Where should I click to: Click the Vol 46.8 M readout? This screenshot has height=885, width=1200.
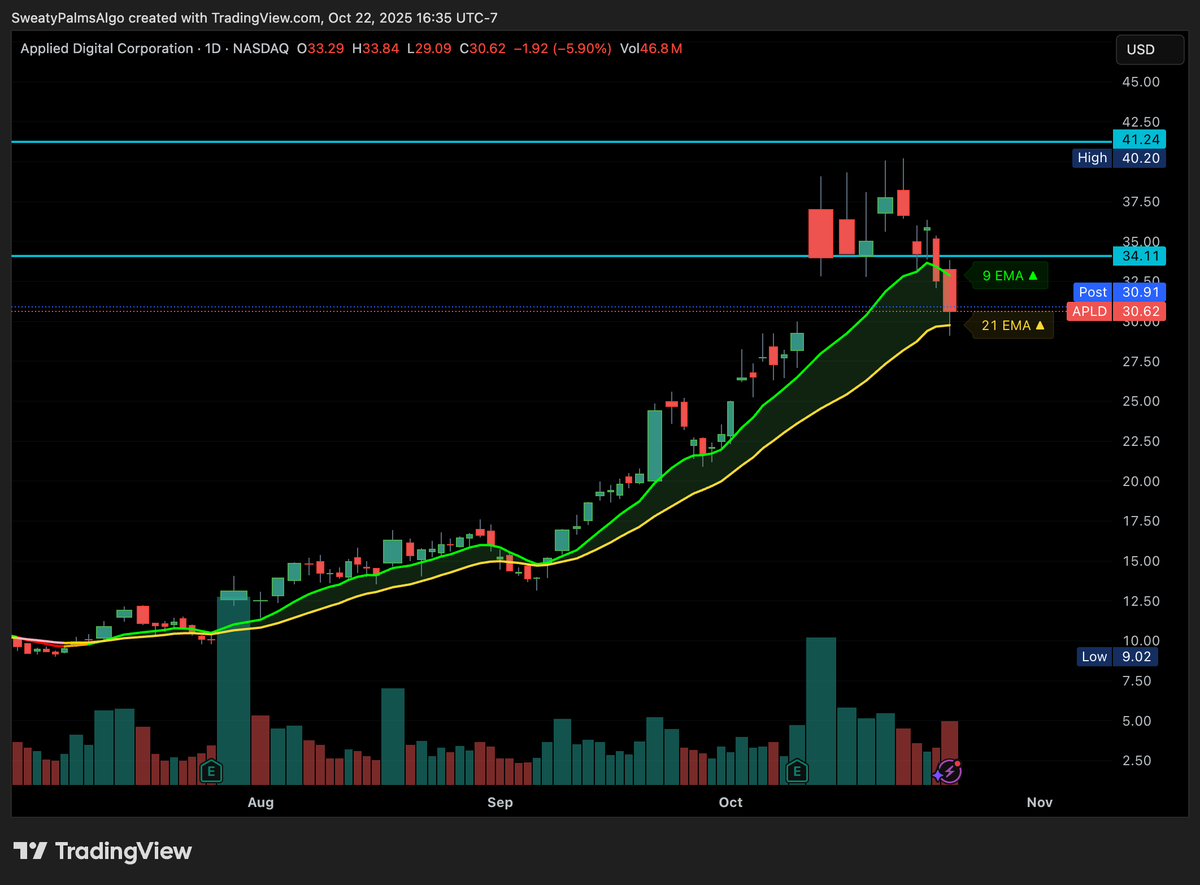pos(651,48)
